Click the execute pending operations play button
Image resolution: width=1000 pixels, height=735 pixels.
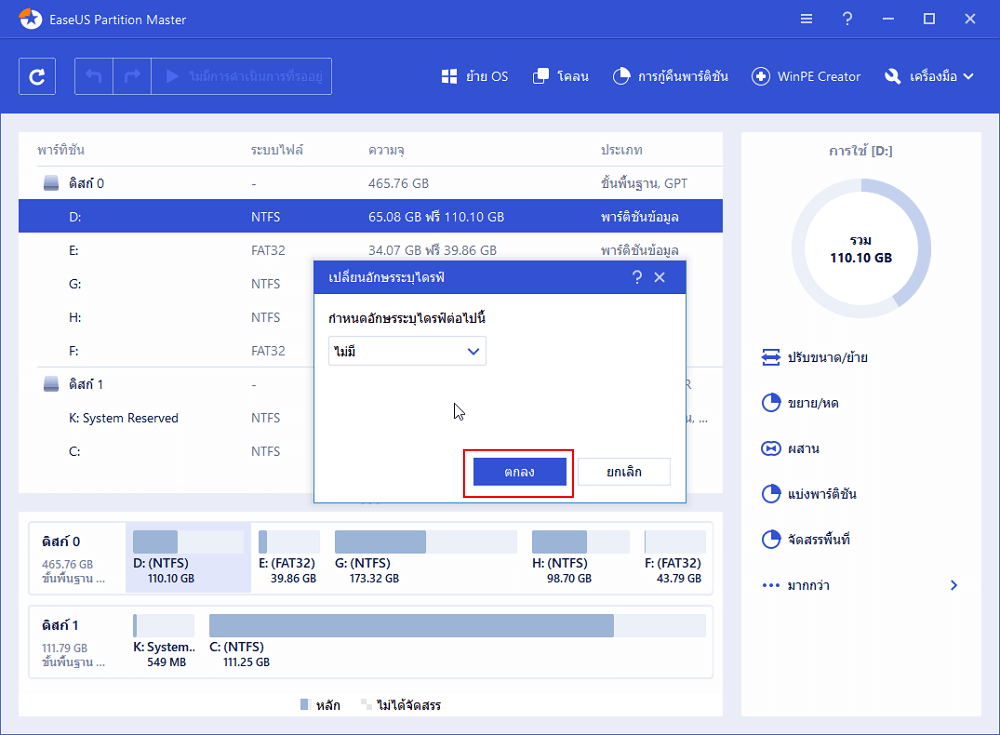242,77
